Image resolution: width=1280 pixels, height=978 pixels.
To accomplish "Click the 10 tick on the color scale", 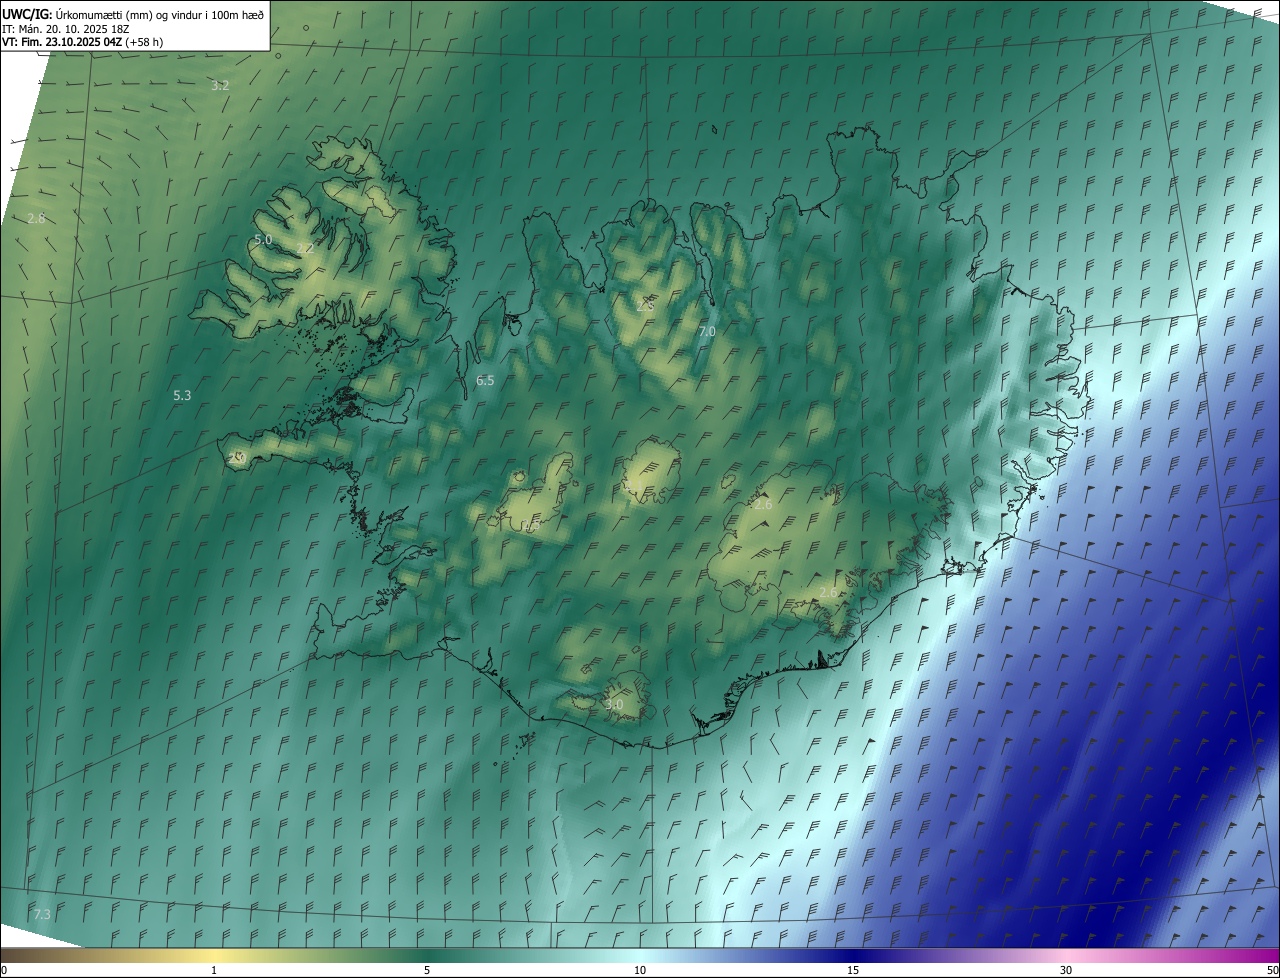I will [640, 971].
